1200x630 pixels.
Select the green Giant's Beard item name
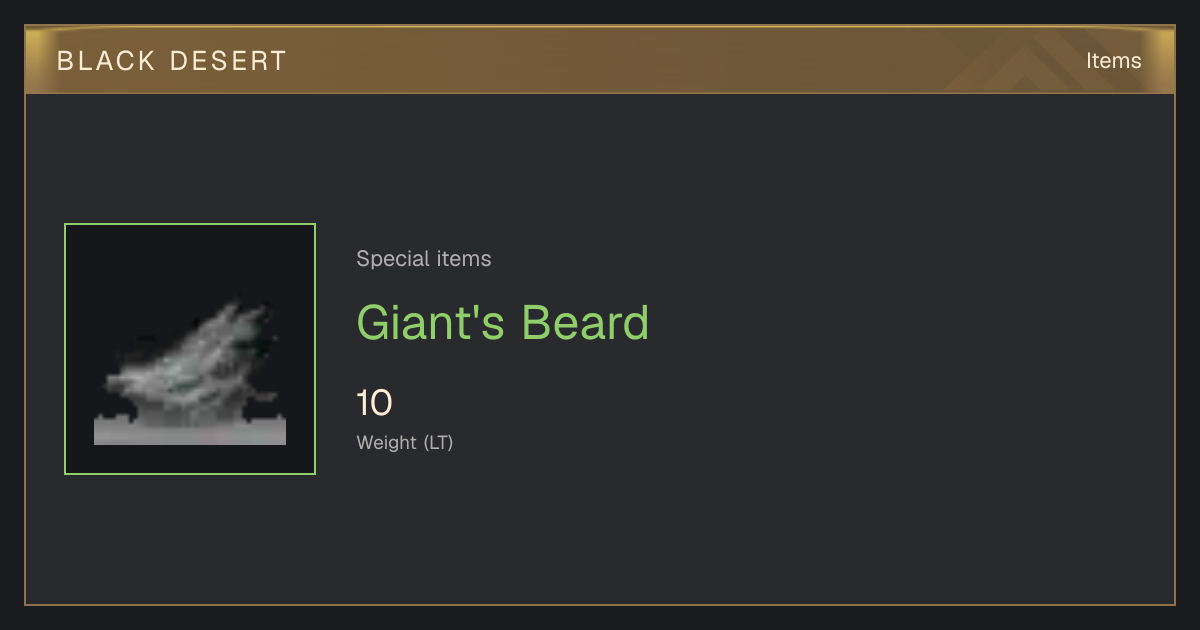(x=503, y=323)
